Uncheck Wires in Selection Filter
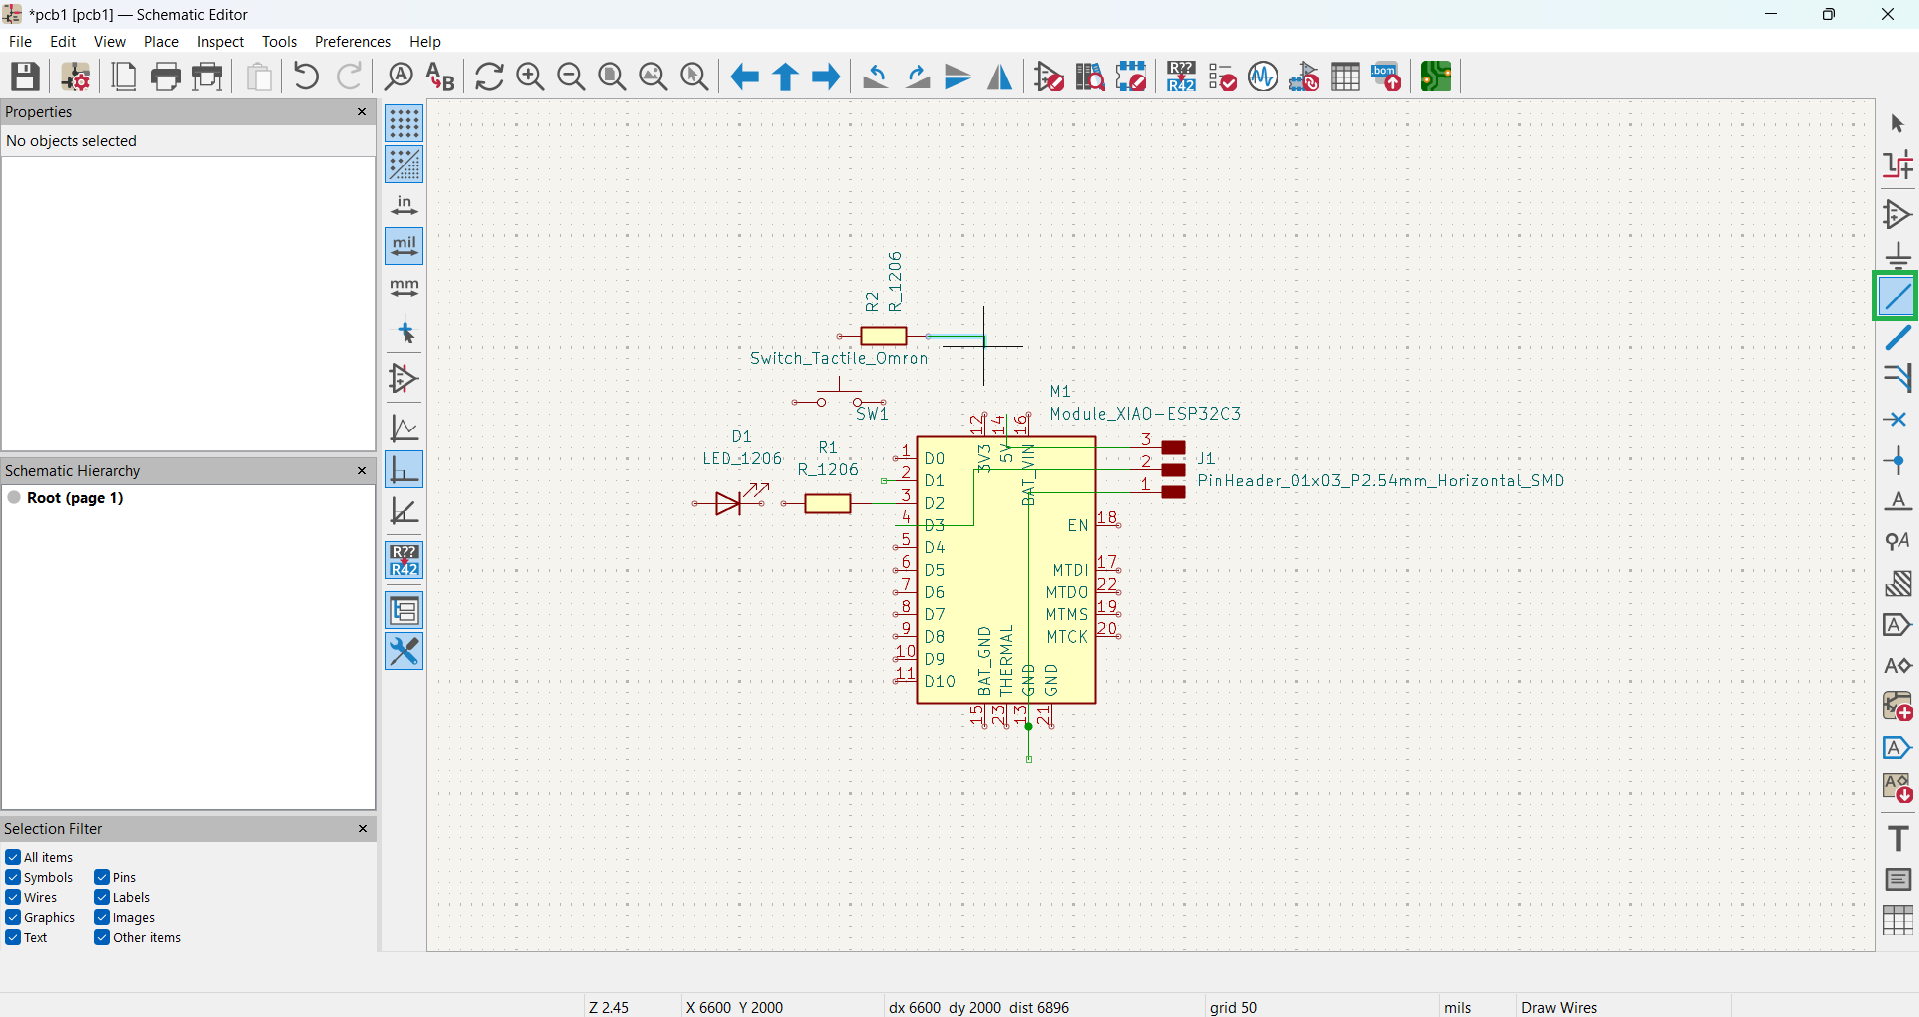The width and height of the screenshot is (1919, 1017). (13, 897)
